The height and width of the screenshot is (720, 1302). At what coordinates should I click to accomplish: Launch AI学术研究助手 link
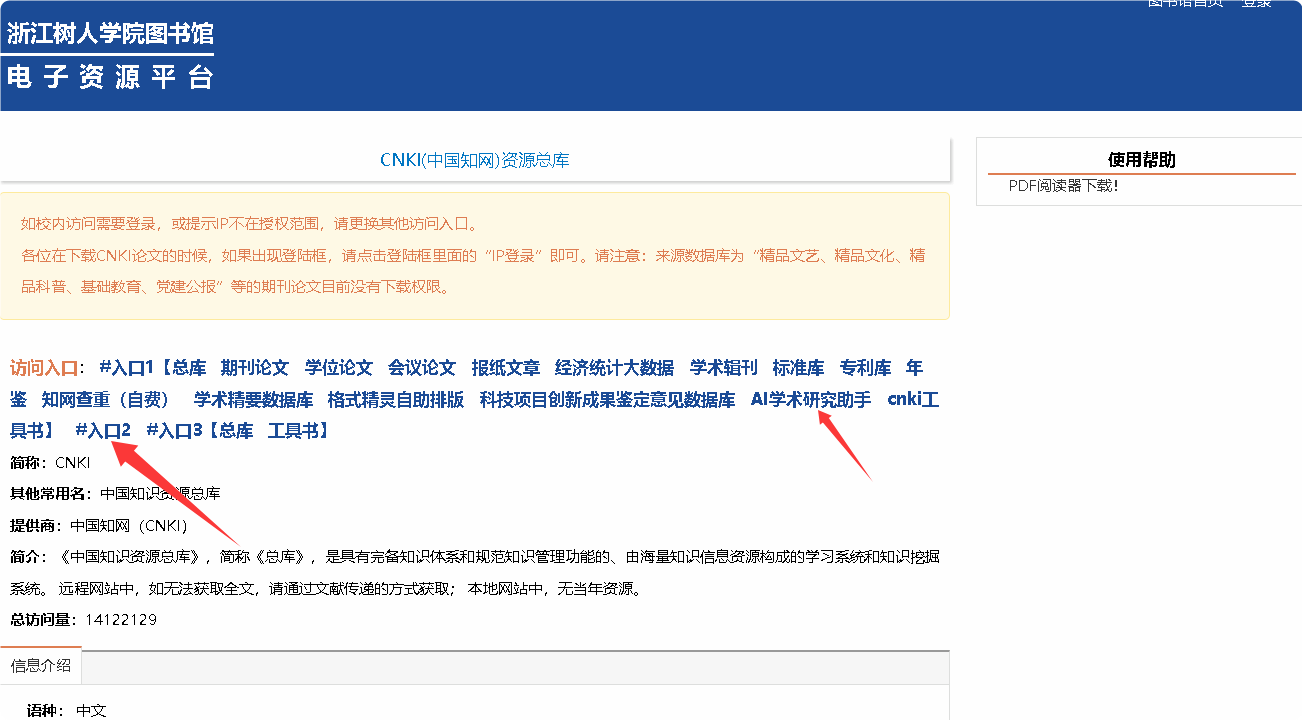pos(810,400)
